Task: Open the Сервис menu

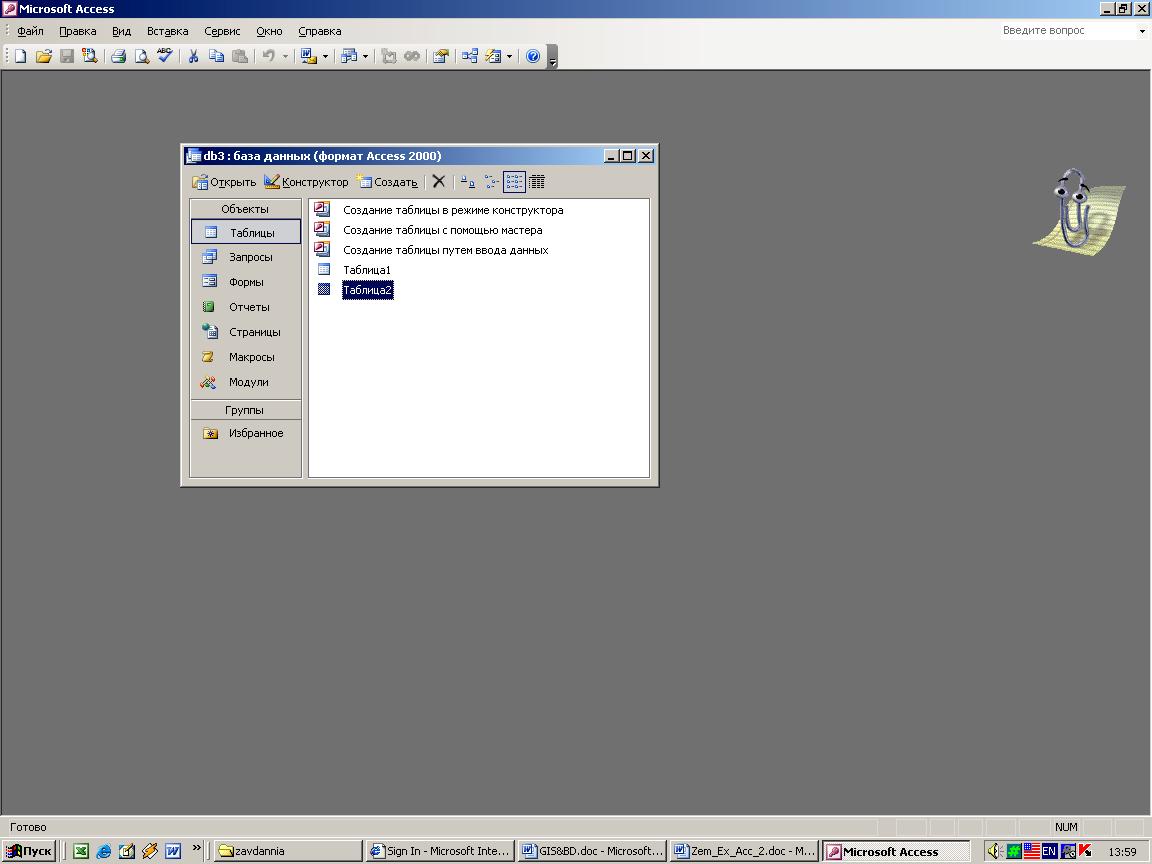Action: 222,31
